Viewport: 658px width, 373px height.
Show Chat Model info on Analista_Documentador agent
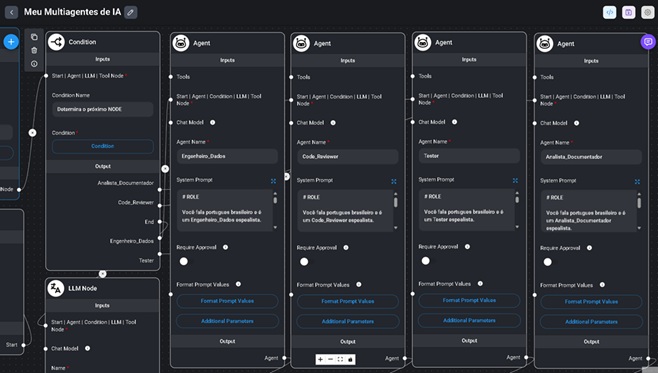576,123
